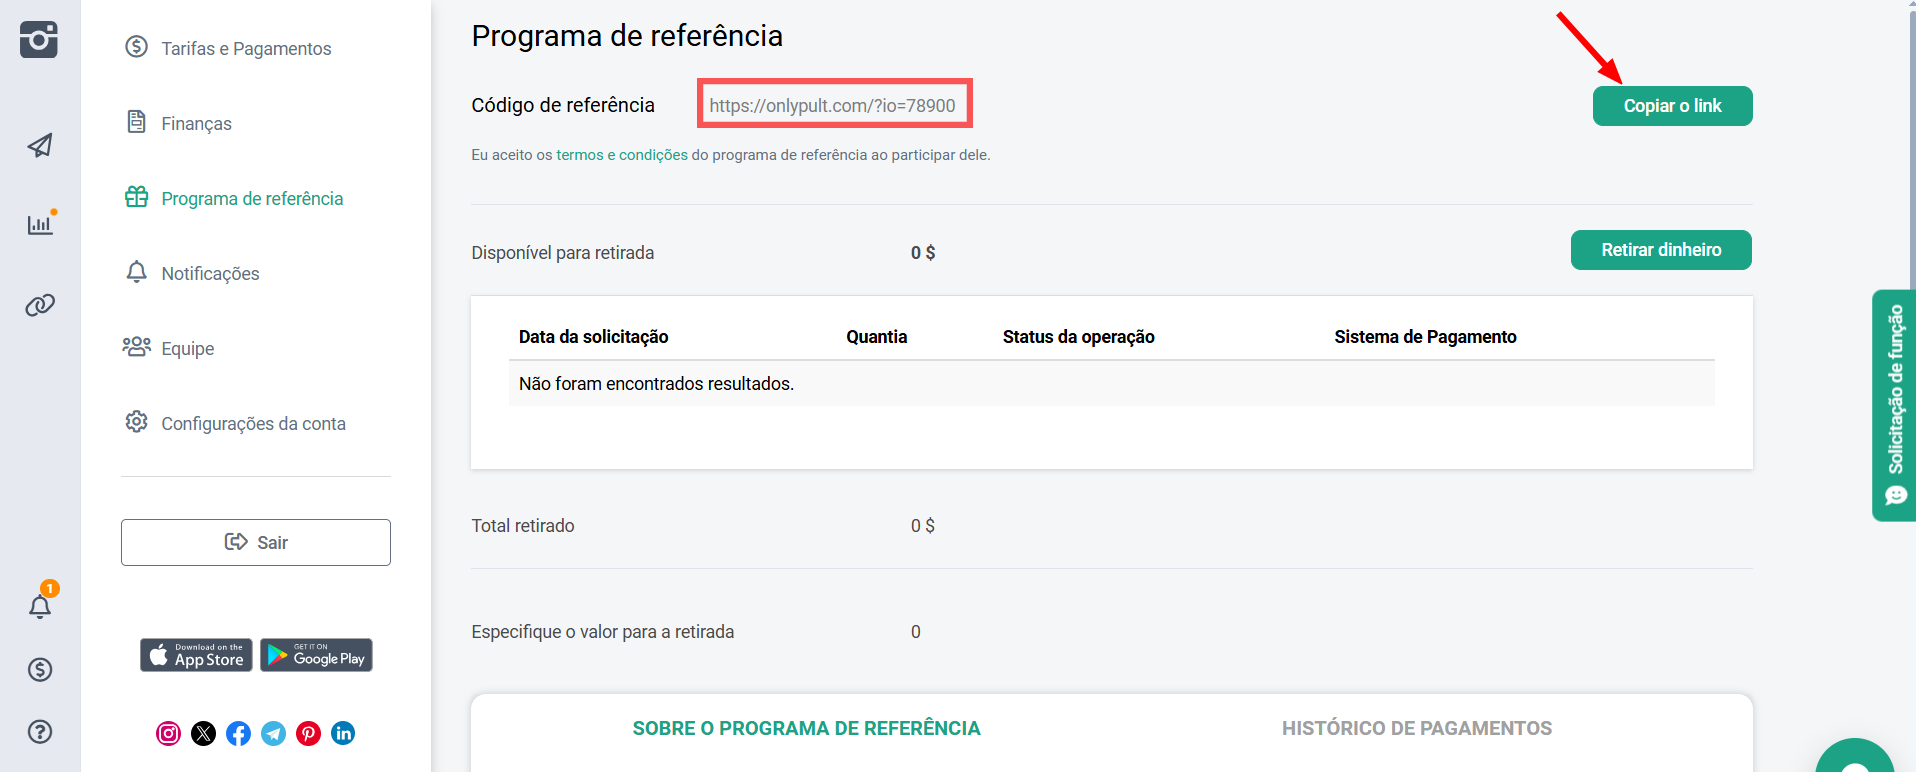The width and height of the screenshot is (1916, 772).
Task: Click the Google Play badge
Action: (x=316, y=655)
